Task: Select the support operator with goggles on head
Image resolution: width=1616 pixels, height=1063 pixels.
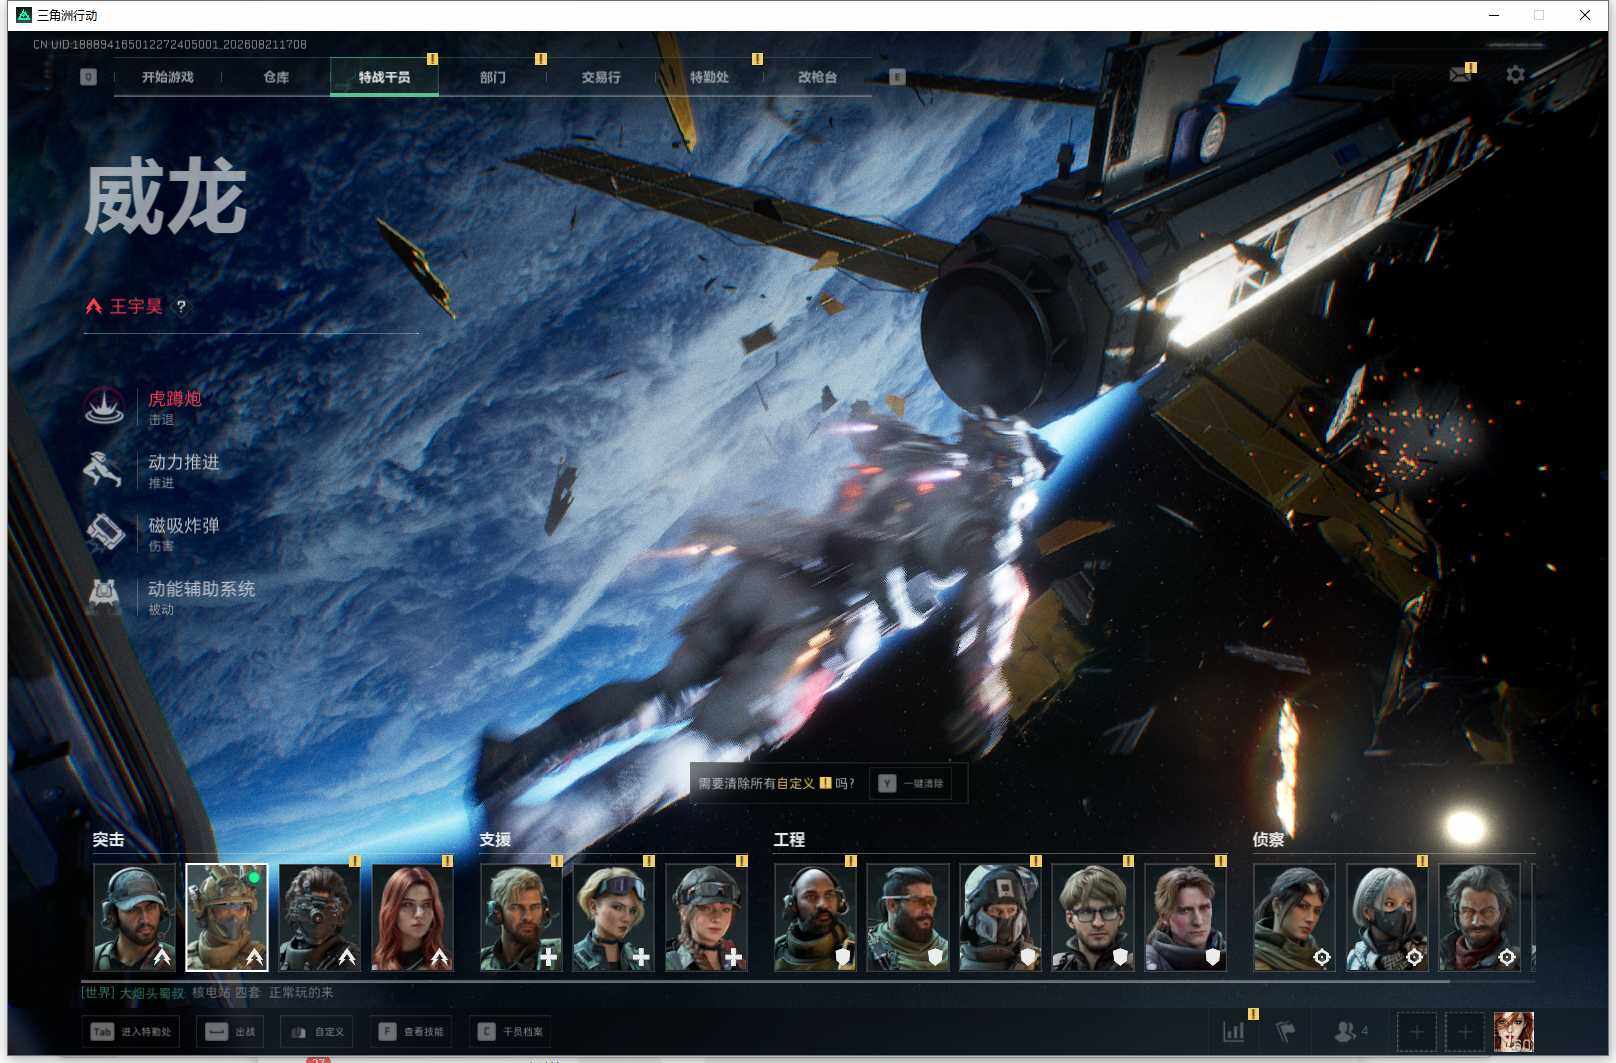Action: (x=613, y=917)
